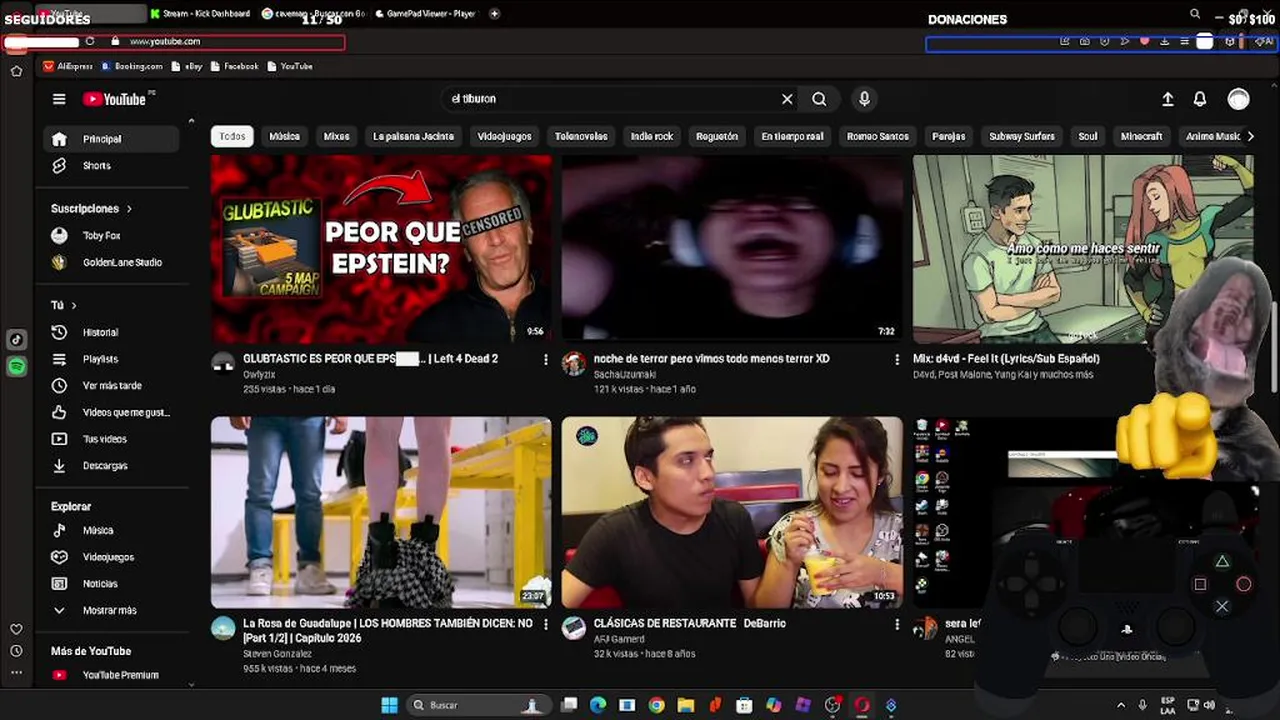1280x720 pixels.
Task: Open the AliExpress bookmark
Action: pos(67,66)
